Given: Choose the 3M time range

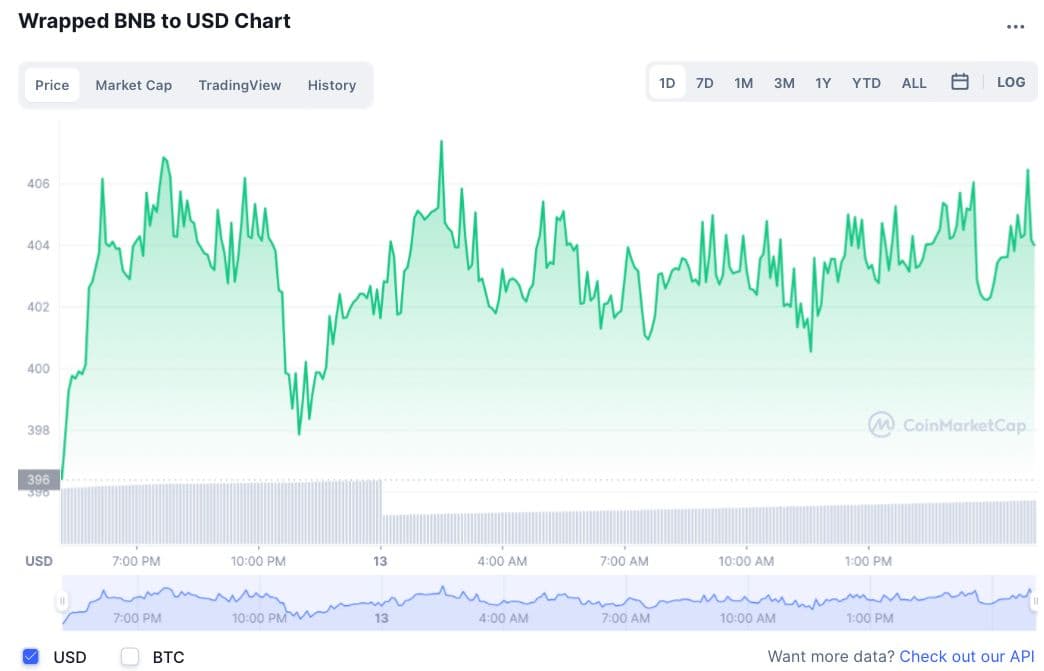Looking at the screenshot, I should click(x=784, y=83).
